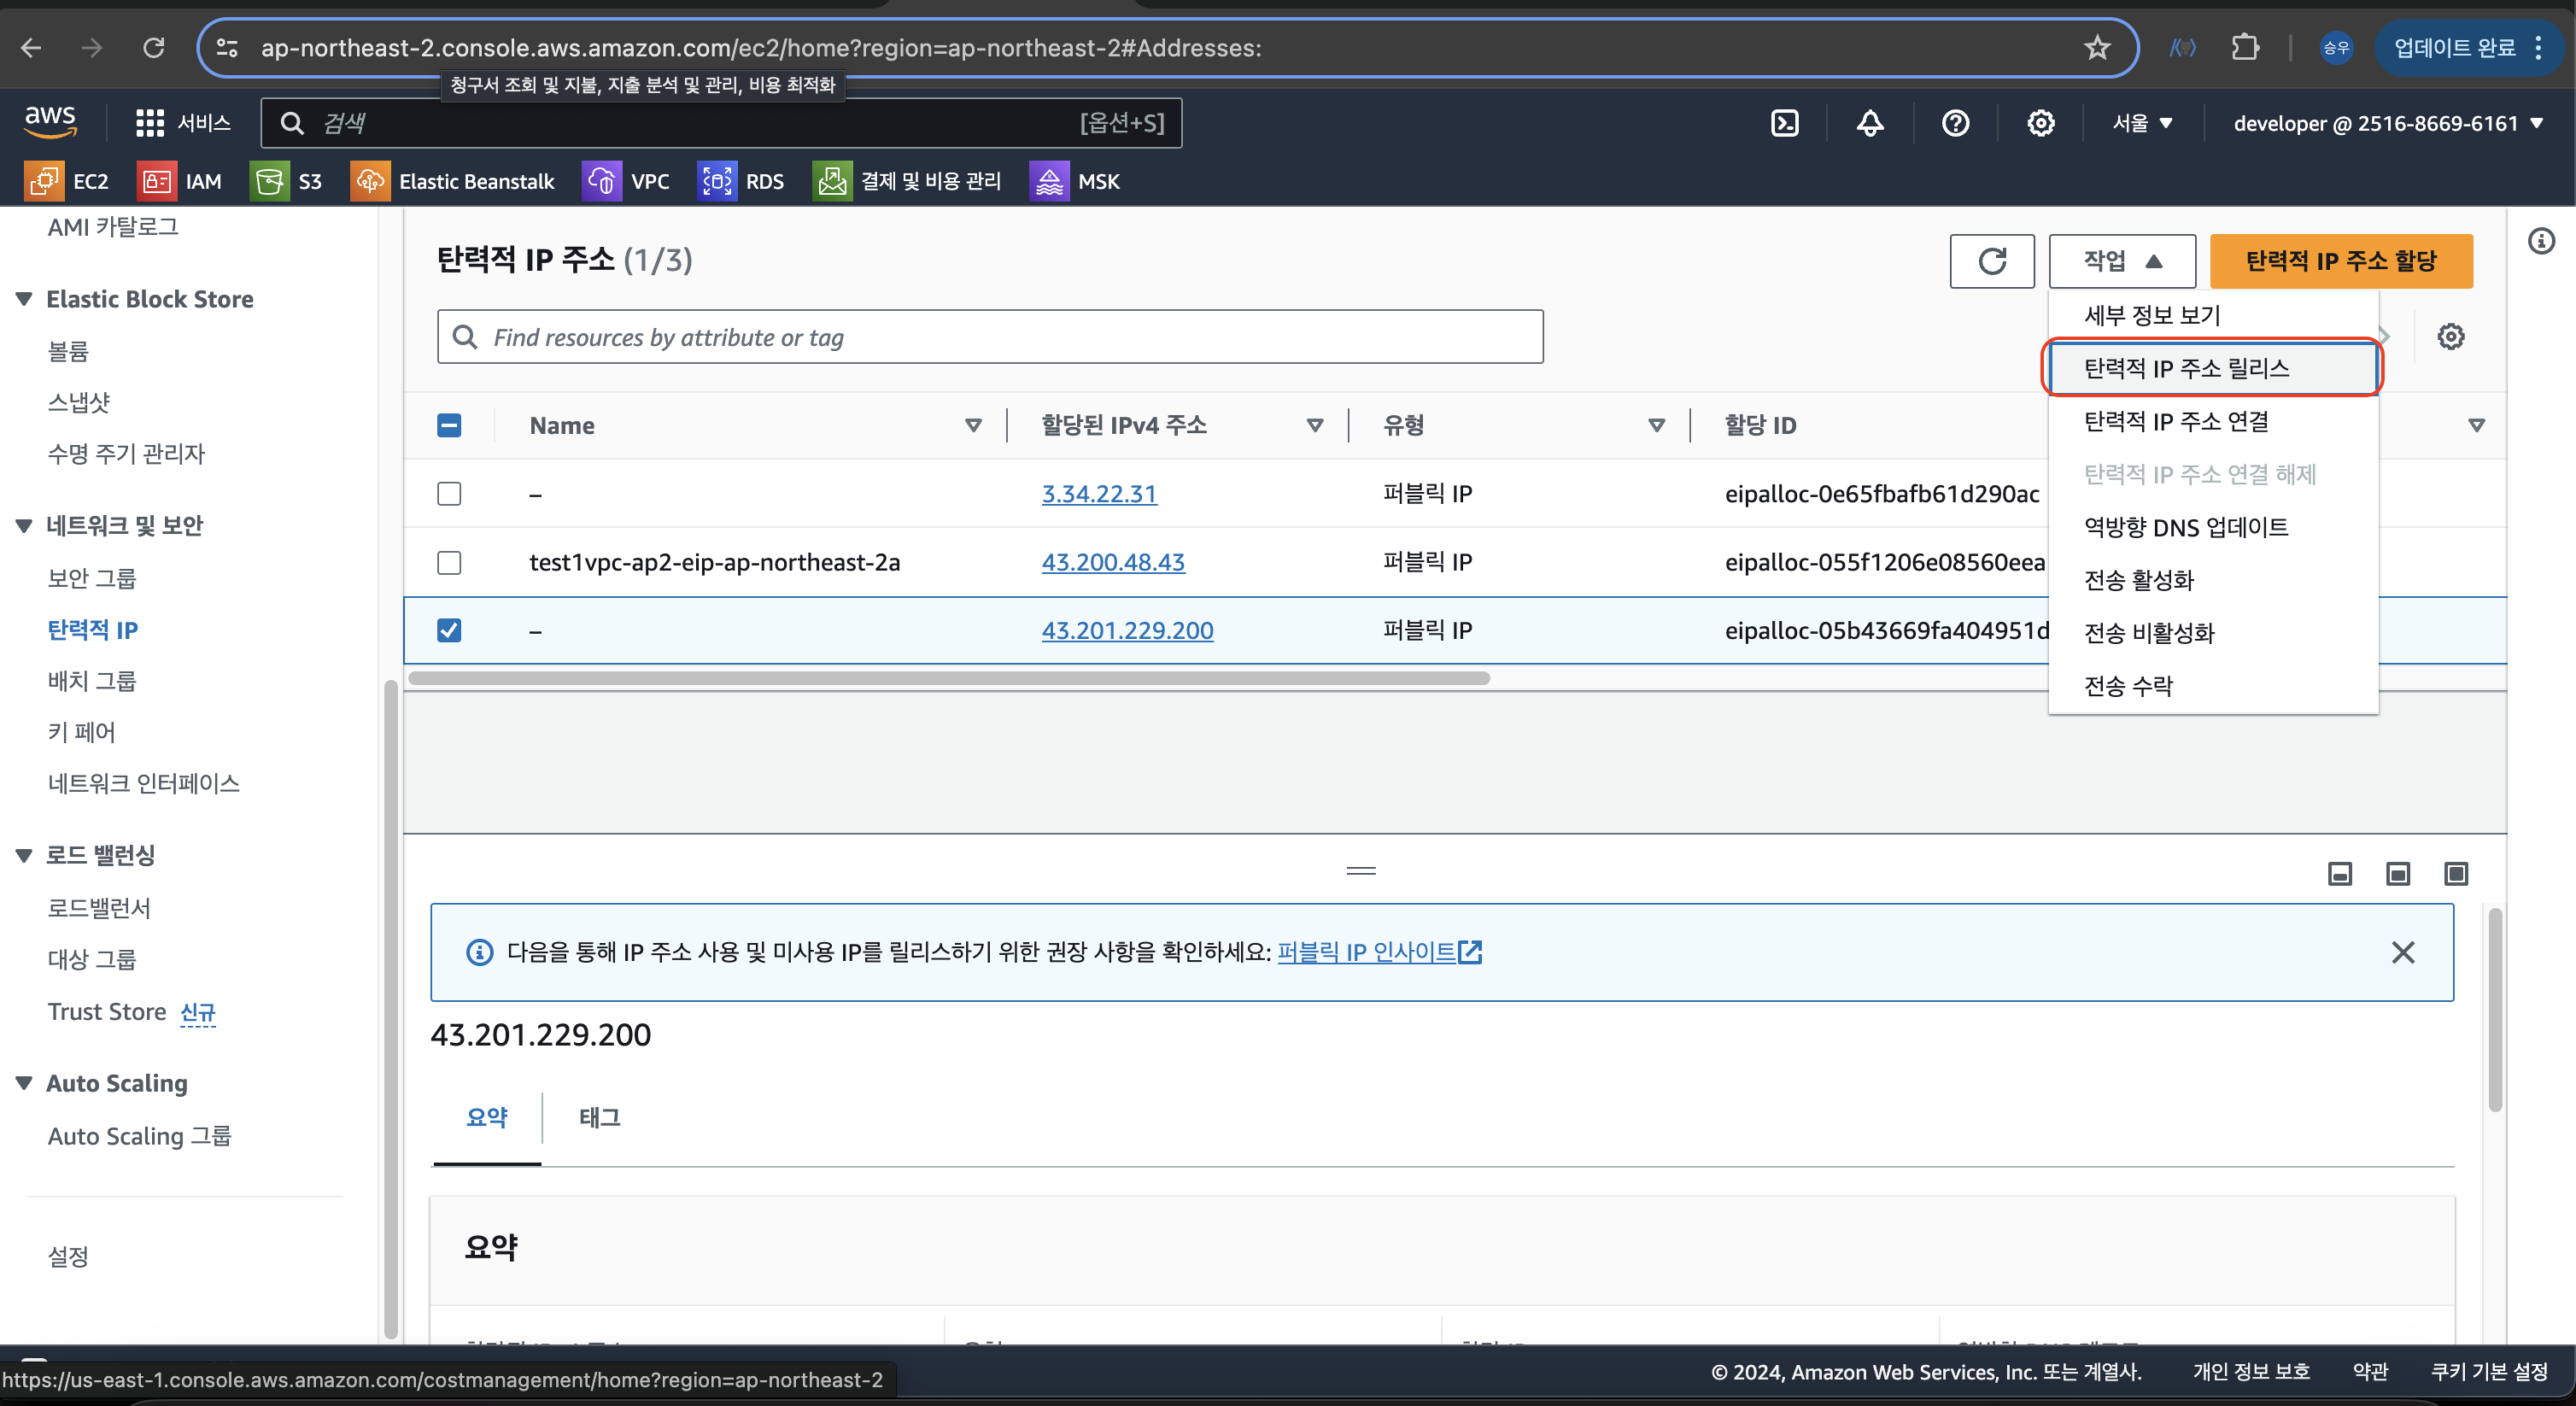Viewport: 2576px width, 1406px height.
Task: Click the help question mark icon
Action: (1955, 123)
